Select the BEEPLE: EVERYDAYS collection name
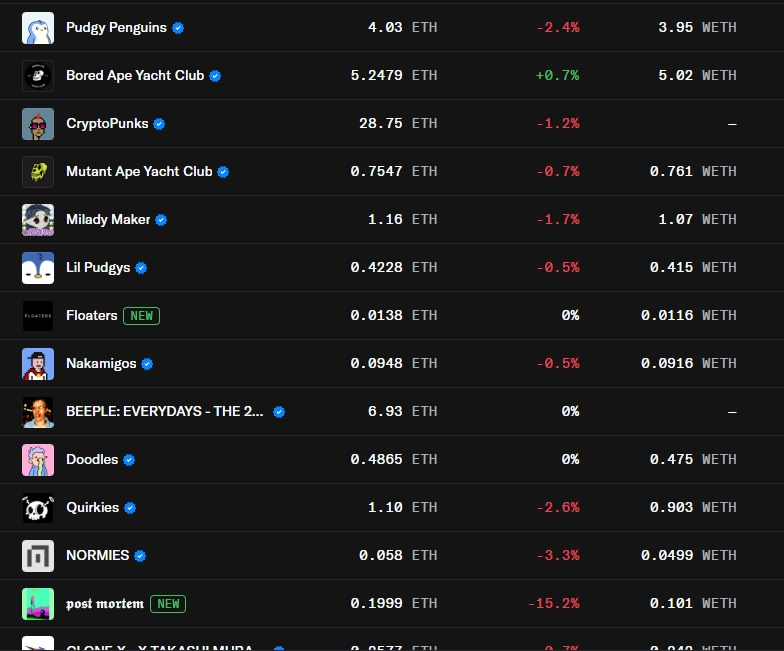784x651 pixels. tap(164, 412)
